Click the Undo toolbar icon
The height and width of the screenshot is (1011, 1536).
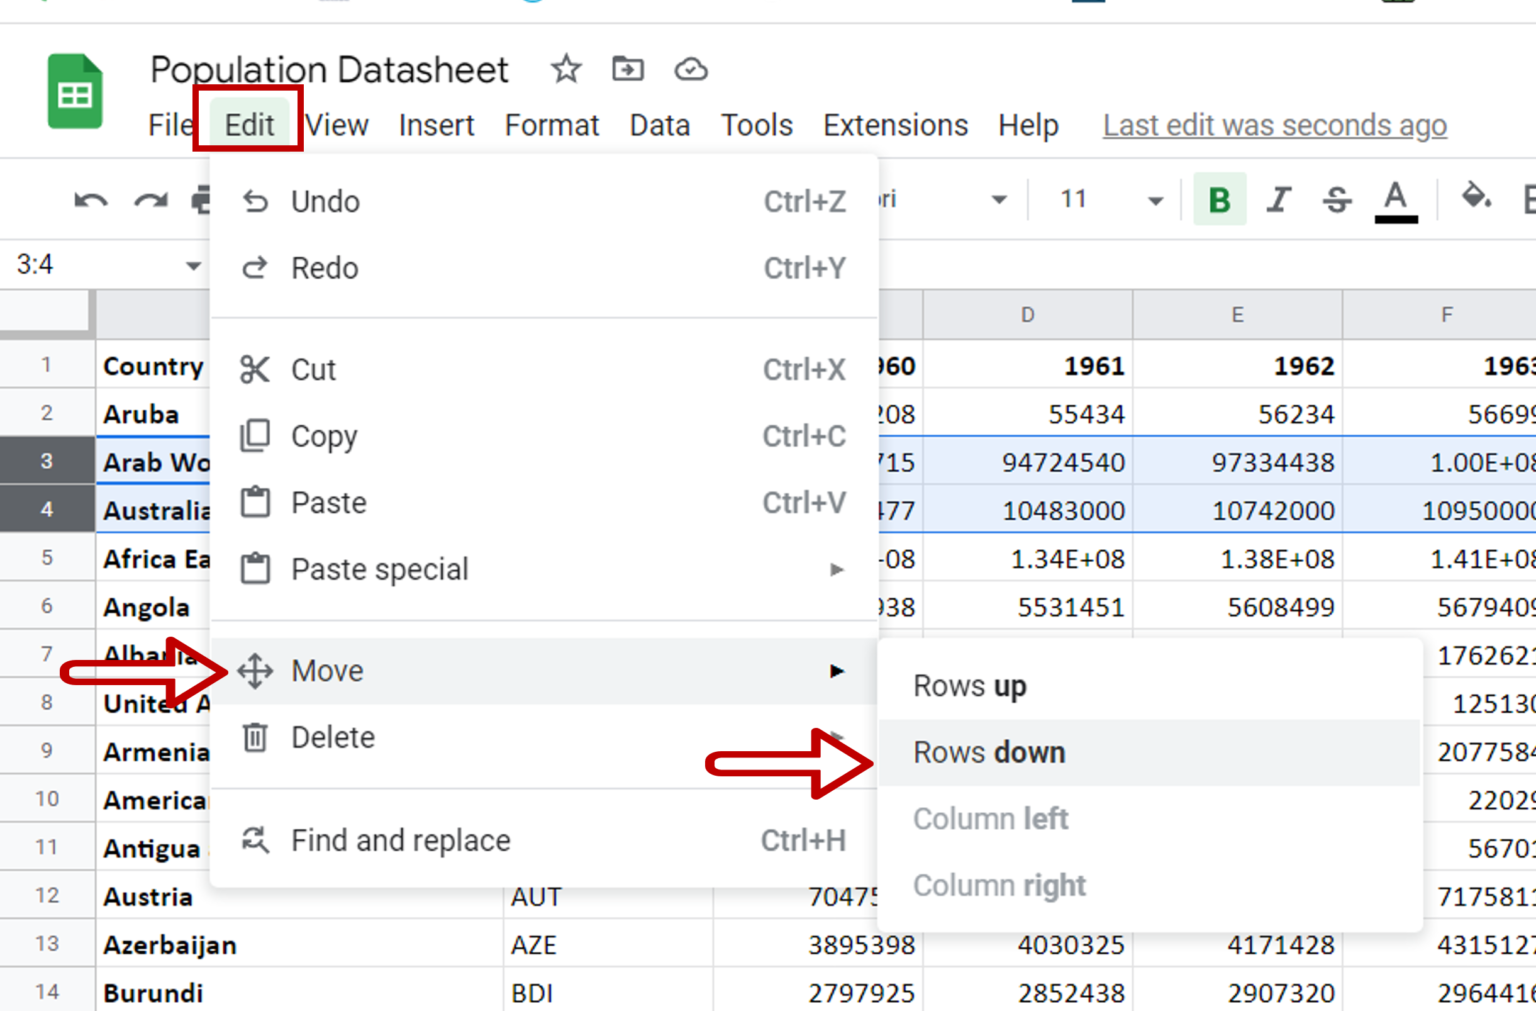coord(89,199)
